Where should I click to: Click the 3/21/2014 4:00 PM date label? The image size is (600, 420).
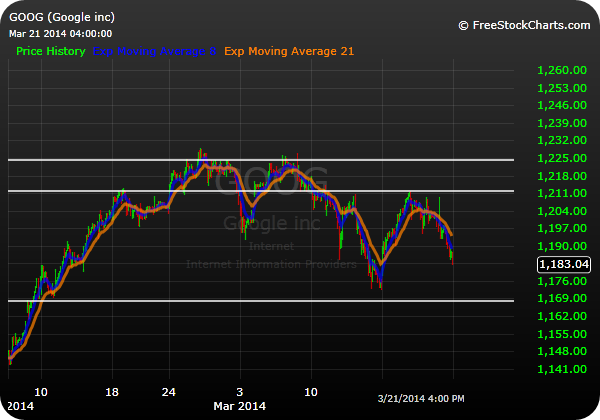[x=418, y=400]
